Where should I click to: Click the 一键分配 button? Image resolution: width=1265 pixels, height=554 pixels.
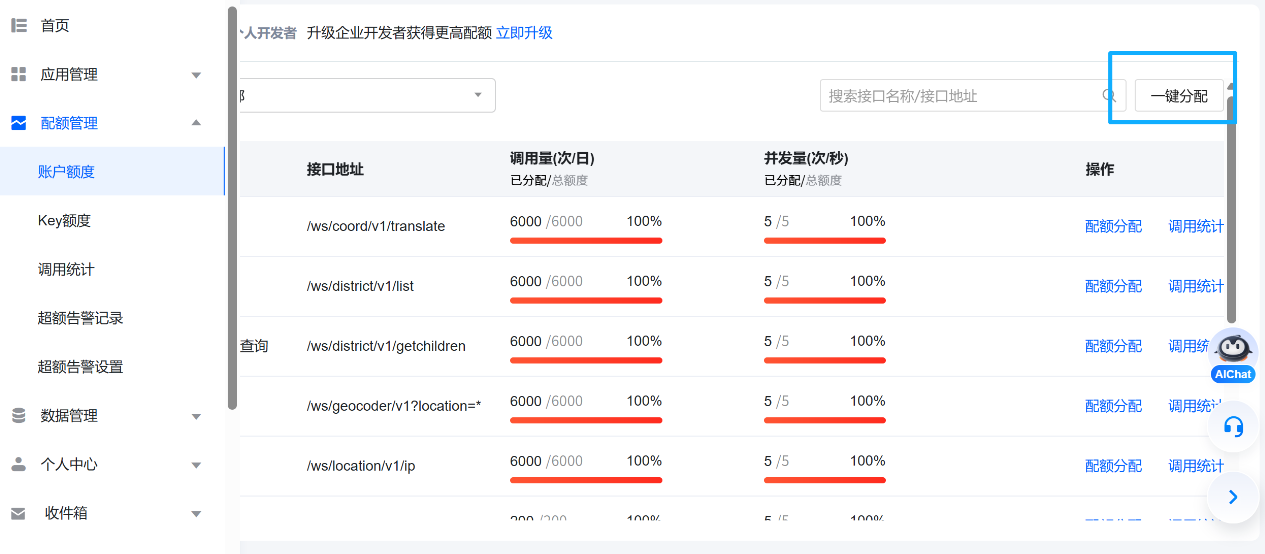[1178, 96]
